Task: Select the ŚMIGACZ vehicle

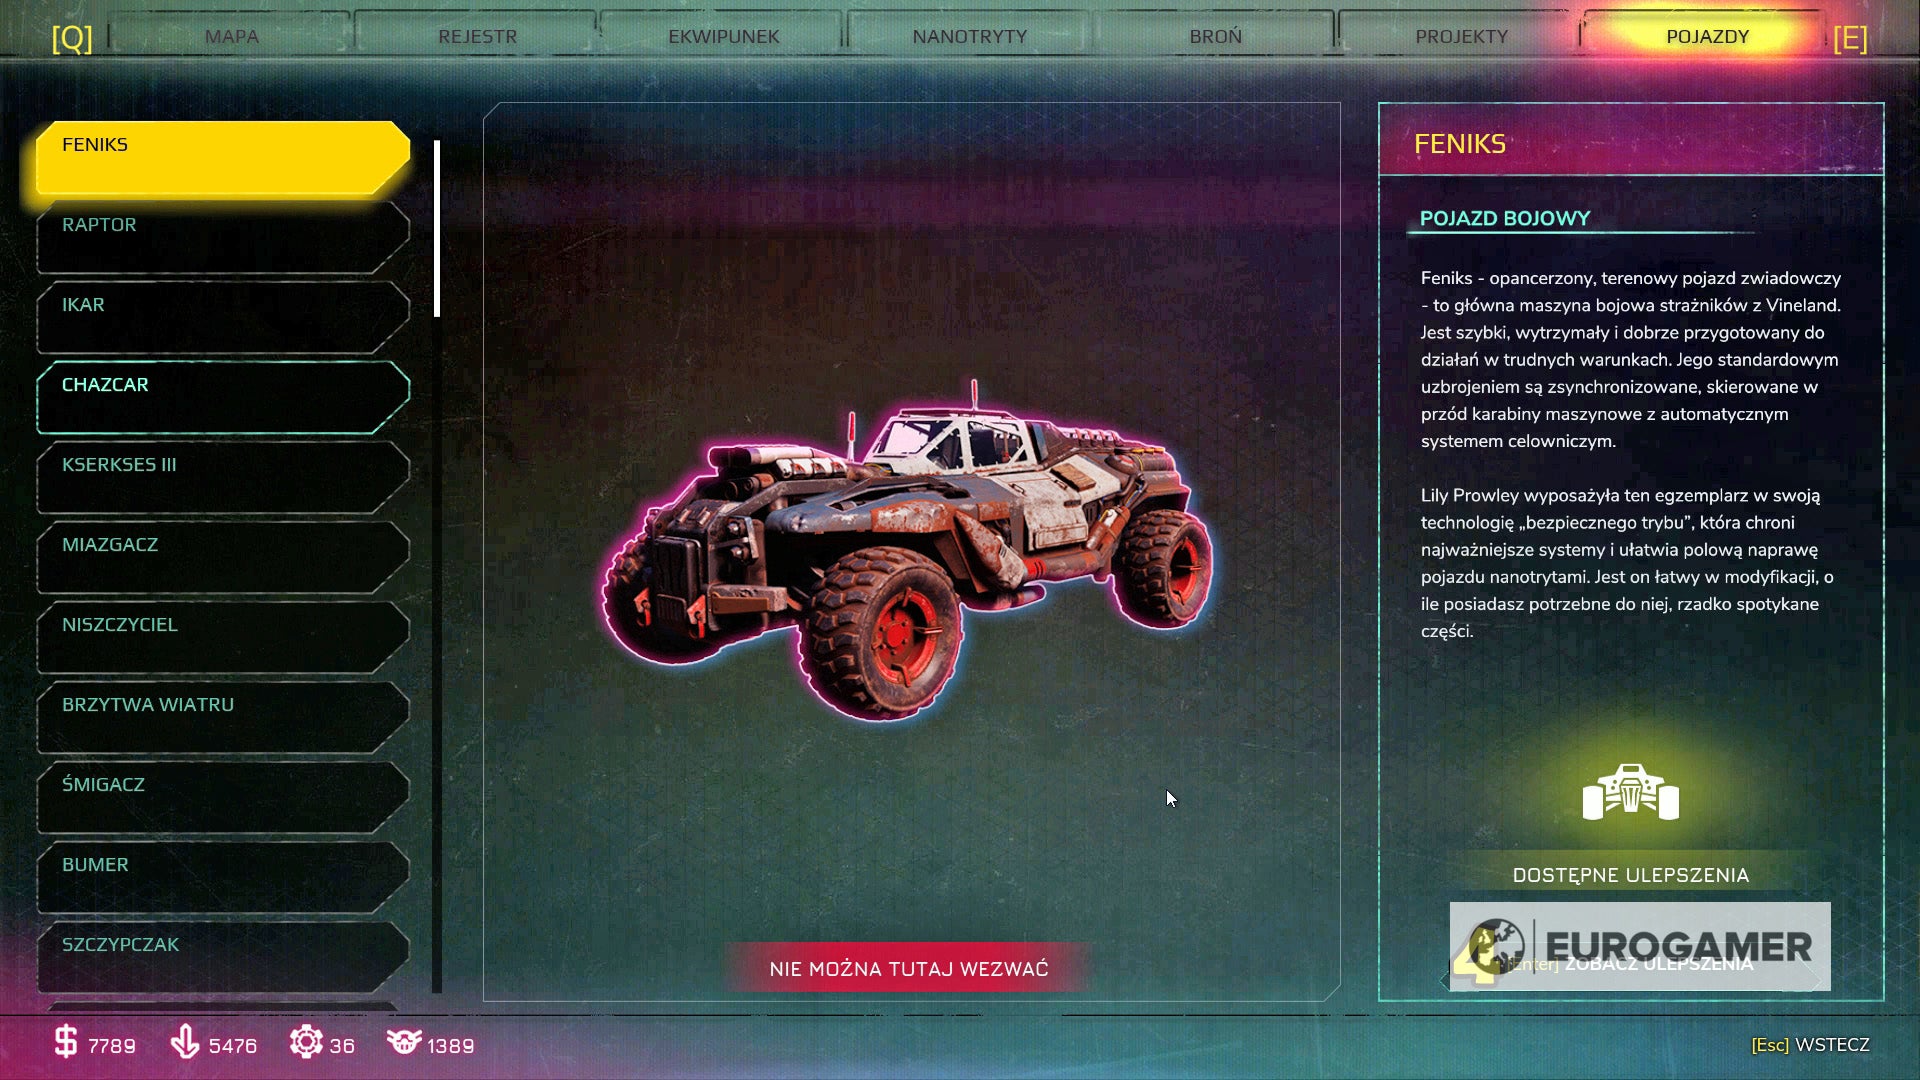Action: click(223, 797)
